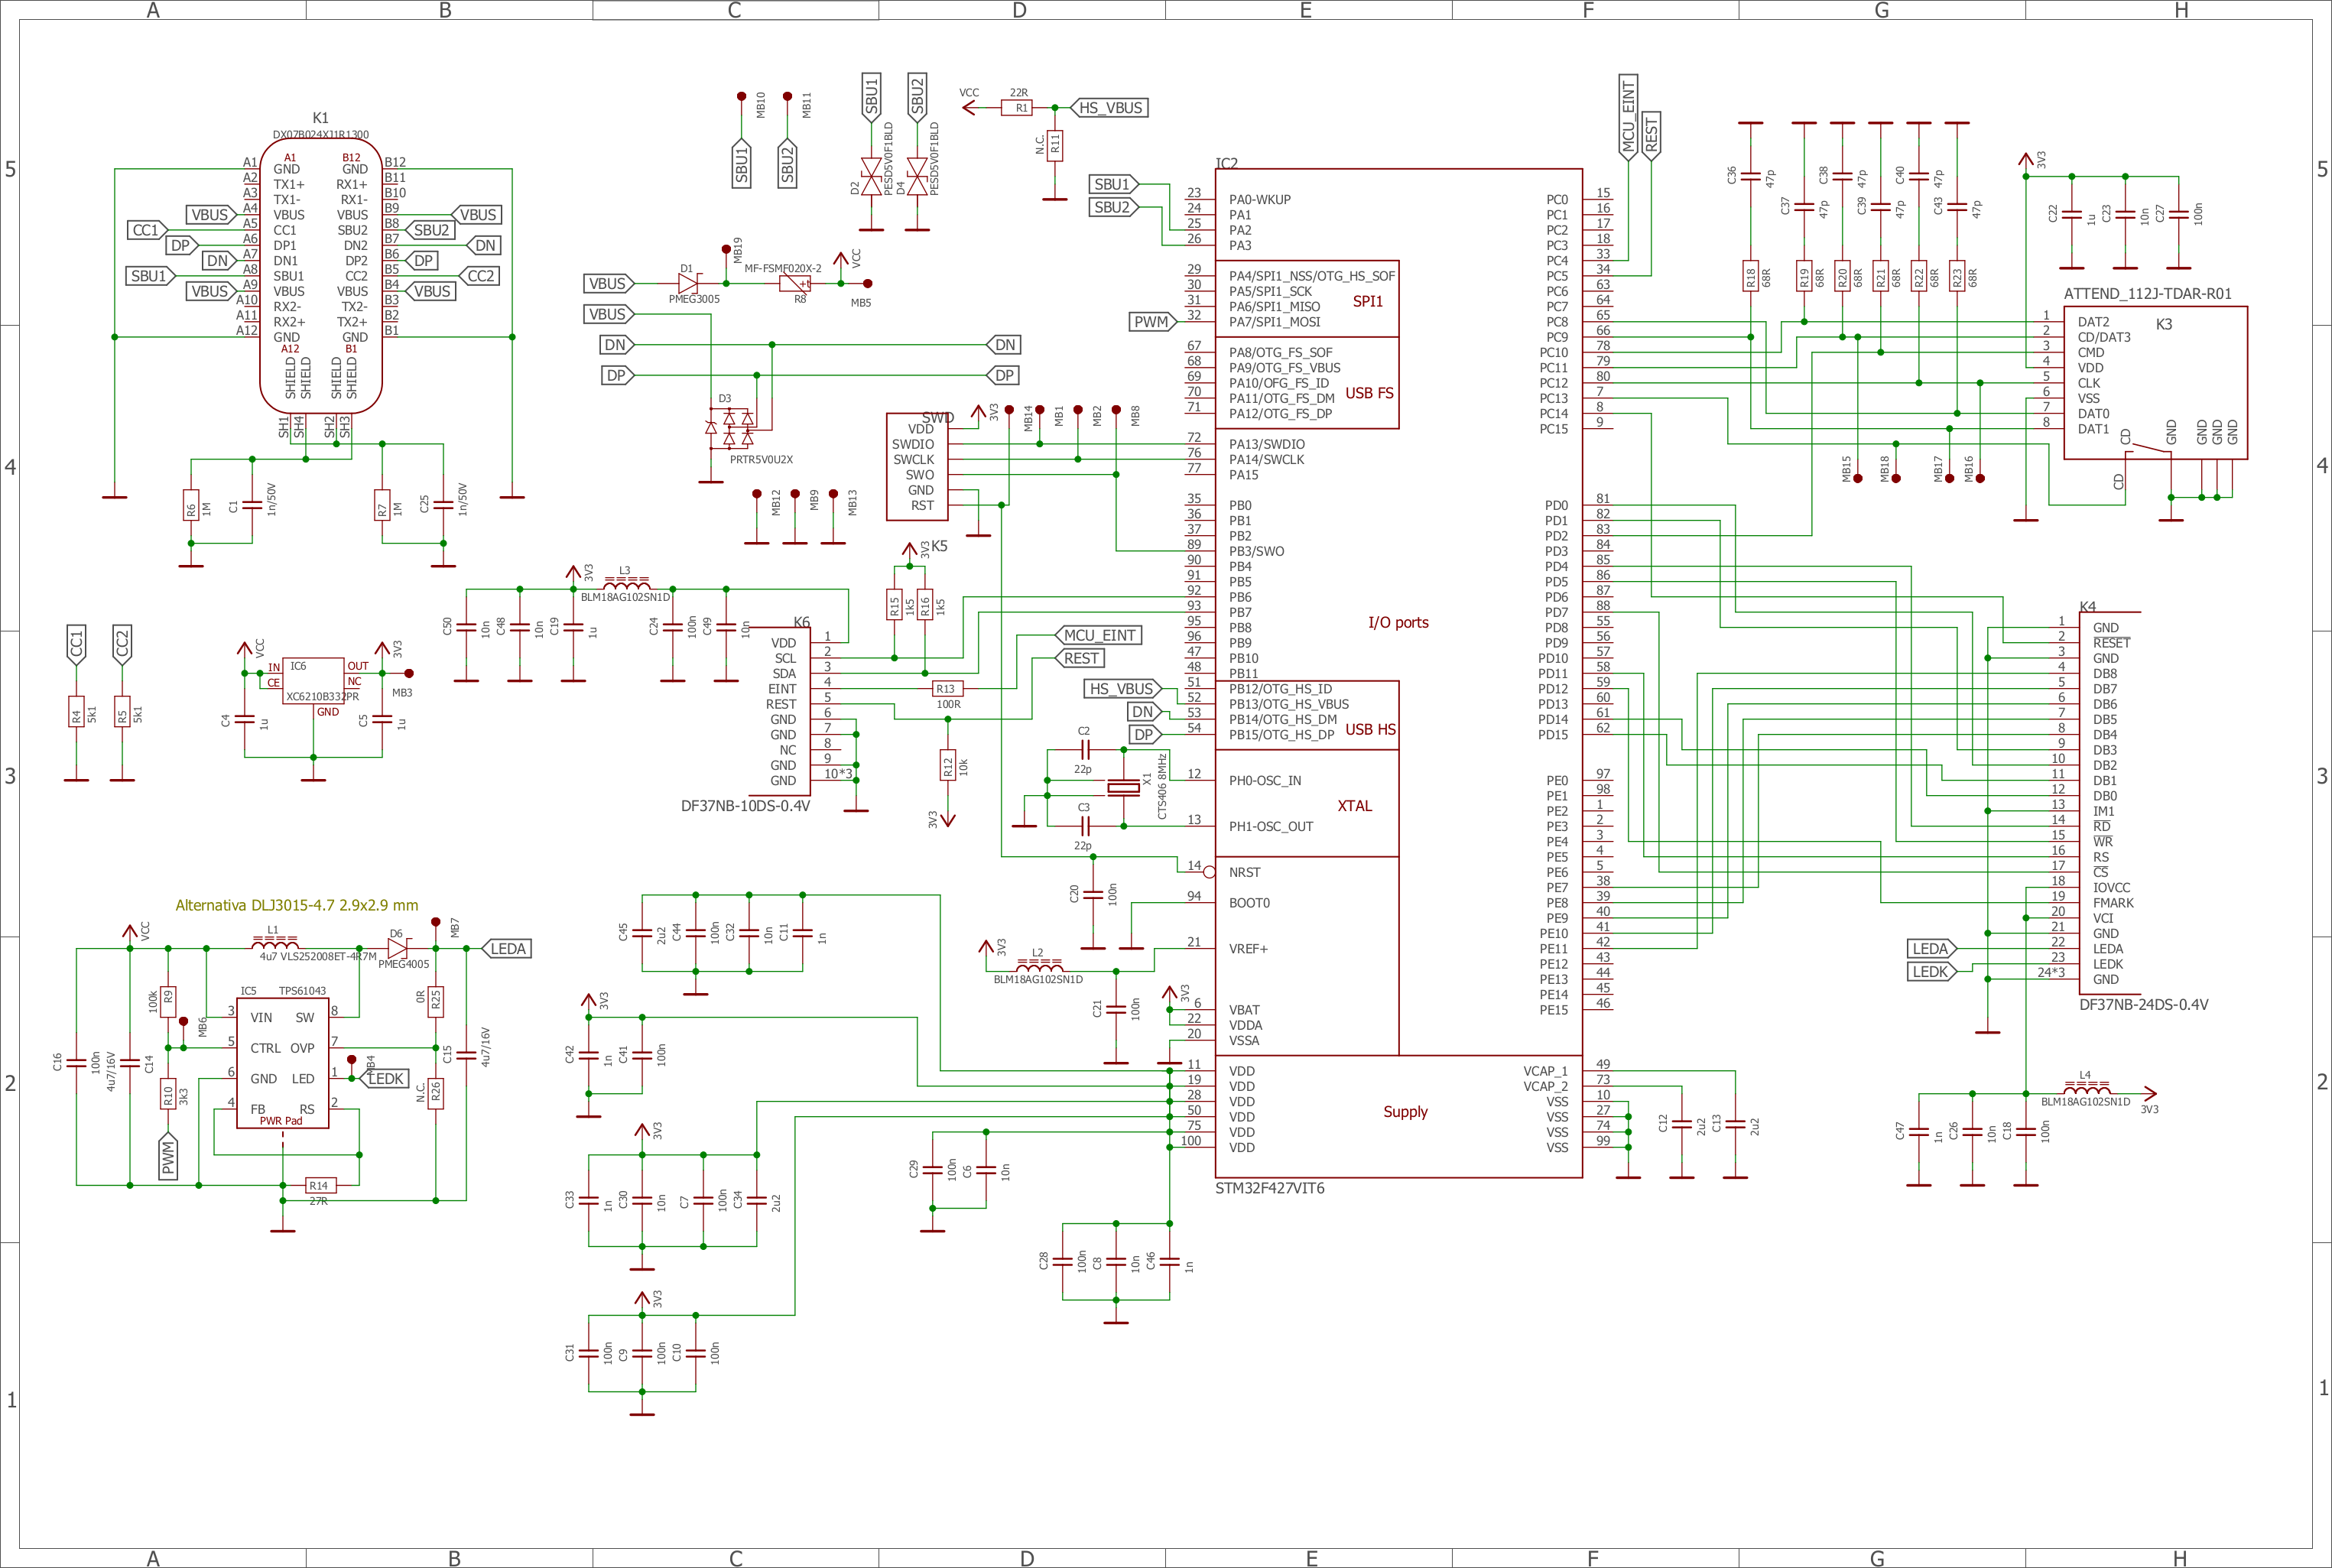The width and height of the screenshot is (2332, 1568).
Task: Click the DX07B024XJ1B1300 part label
Action: pyautogui.click(x=321, y=135)
